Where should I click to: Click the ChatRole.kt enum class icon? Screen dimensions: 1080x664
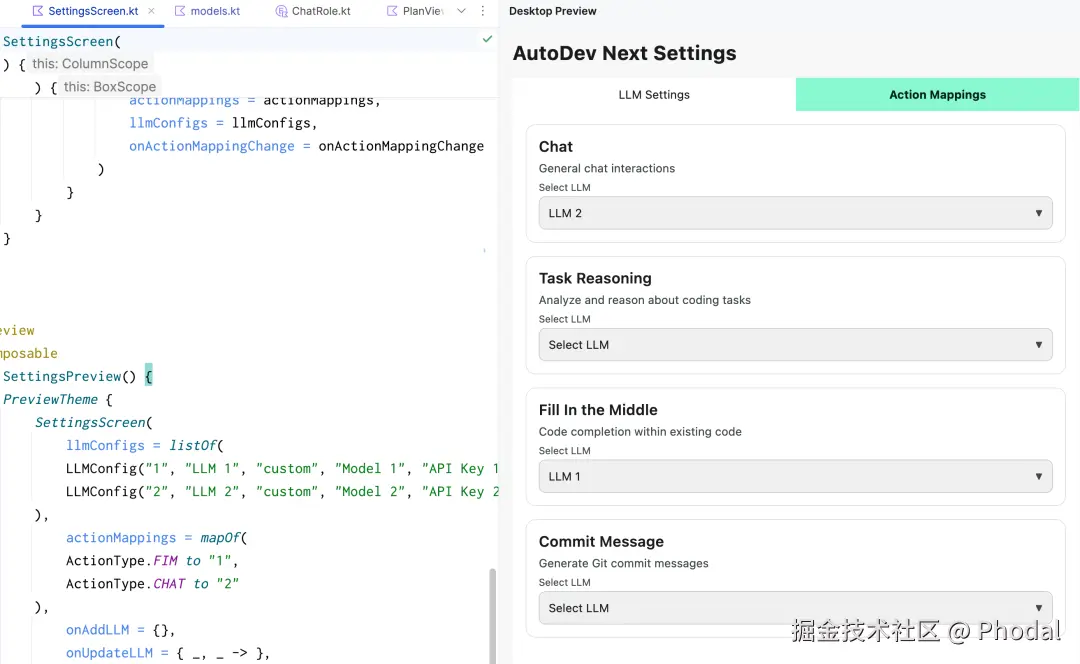click(x=281, y=11)
